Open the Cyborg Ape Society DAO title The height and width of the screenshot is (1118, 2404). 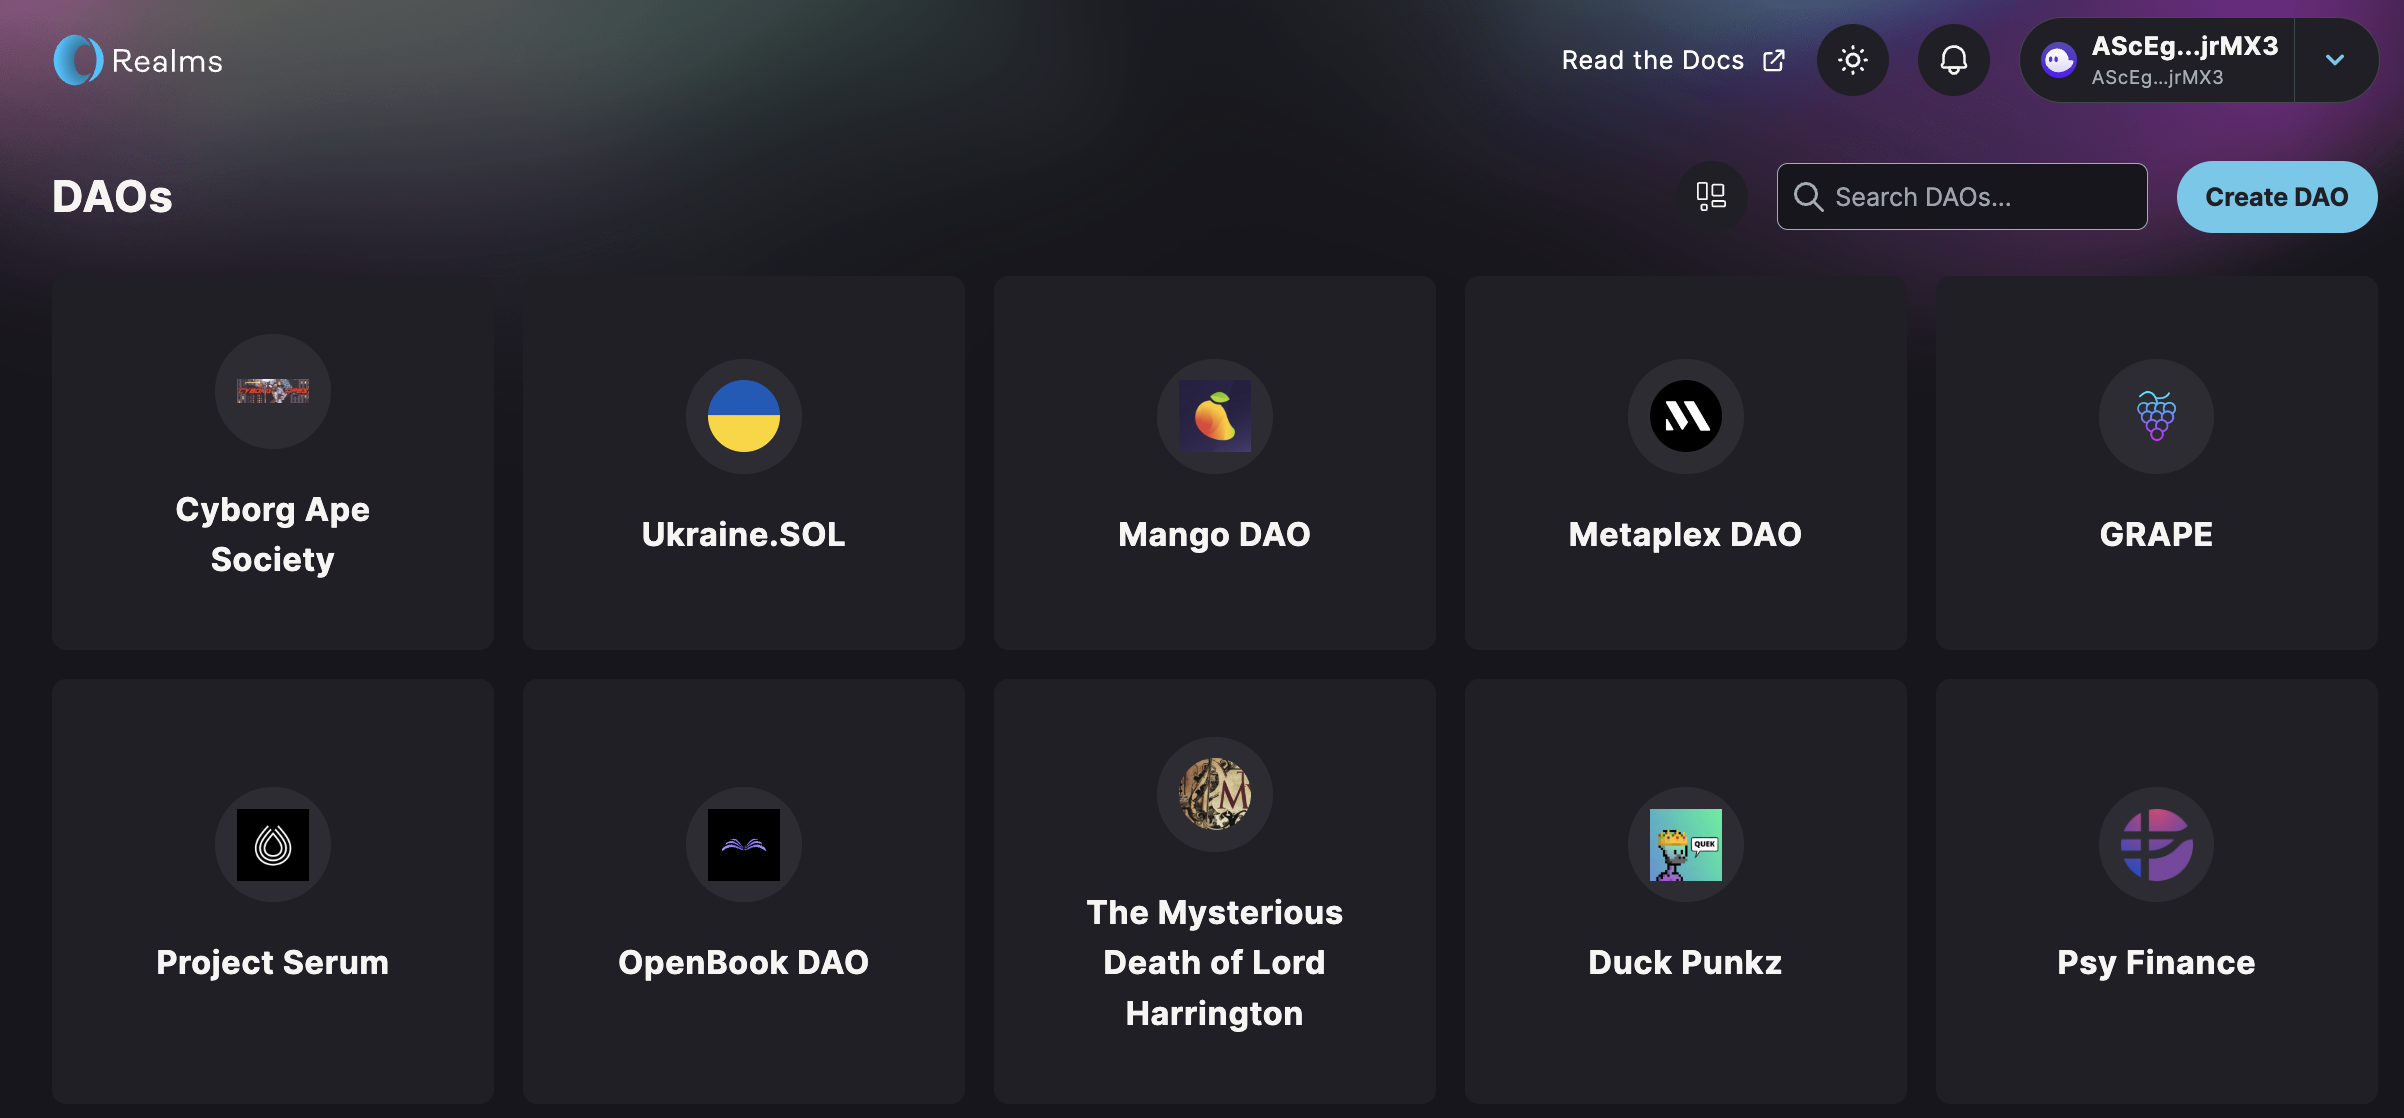(x=272, y=534)
